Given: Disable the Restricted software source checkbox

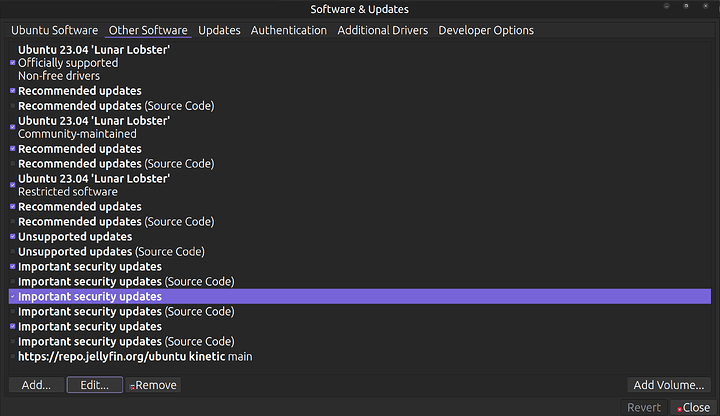Looking at the screenshot, I should 12,185.
